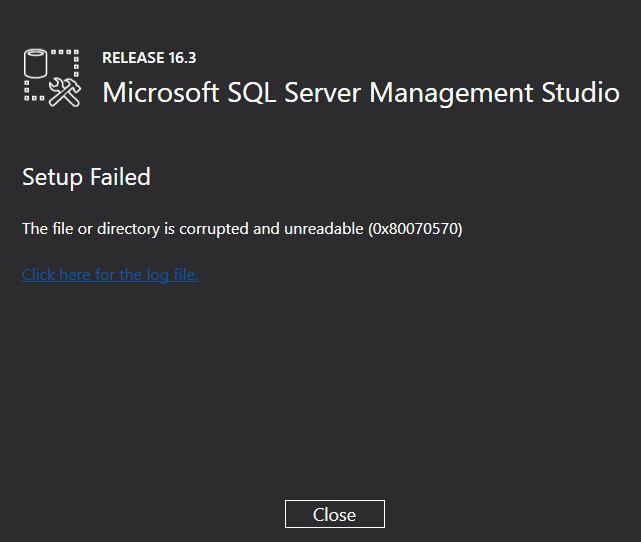Select the RELEASE 16.3 label
The image size is (641, 542).
(149, 58)
